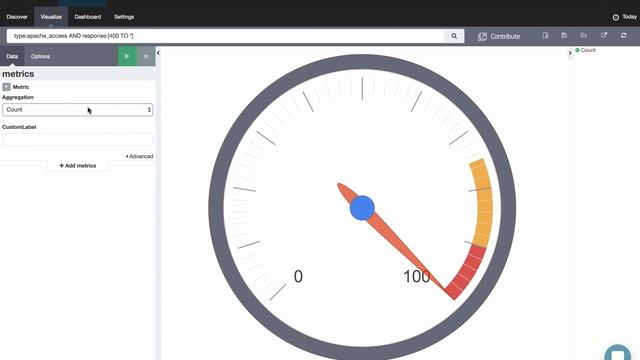Collapse the legend using the right chevron
The image size is (640, 360).
click(x=570, y=53)
